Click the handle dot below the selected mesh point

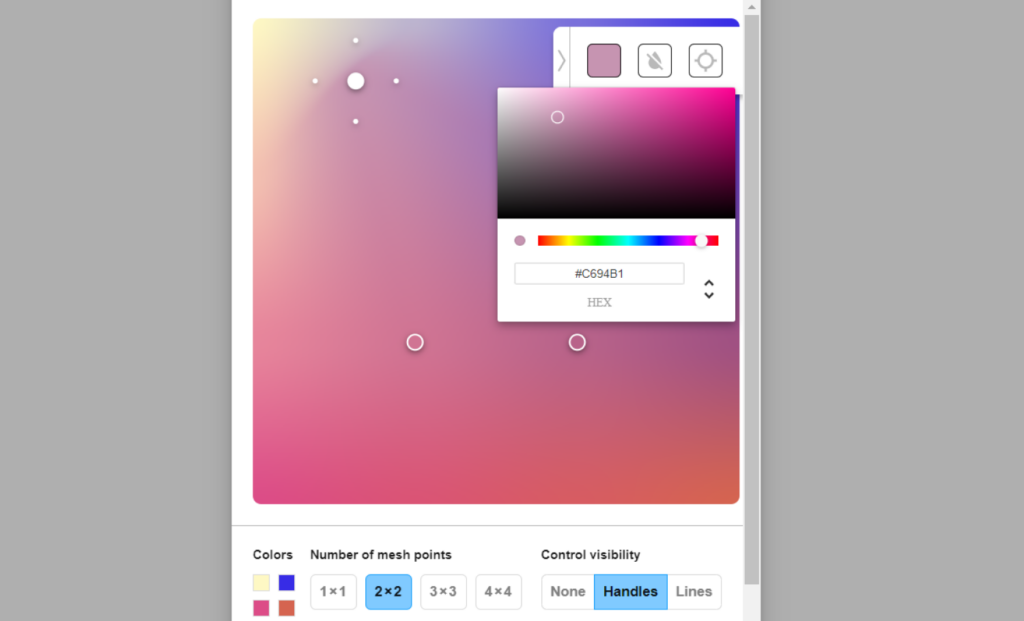pos(355,121)
